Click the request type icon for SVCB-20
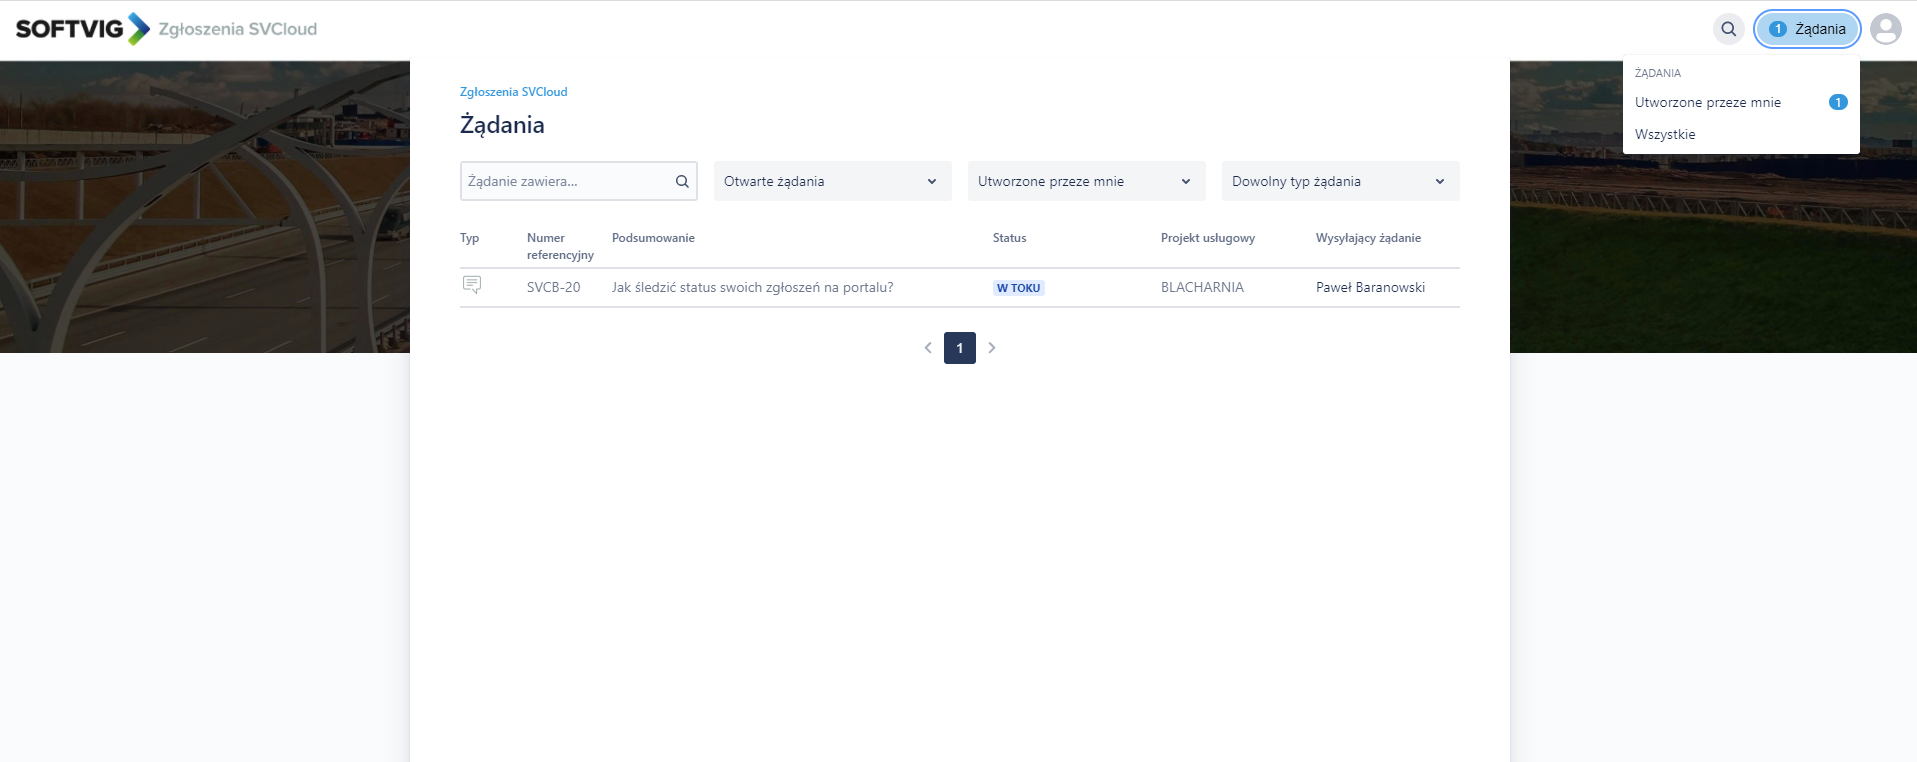The image size is (1917, 762). [x=472, y=286]
